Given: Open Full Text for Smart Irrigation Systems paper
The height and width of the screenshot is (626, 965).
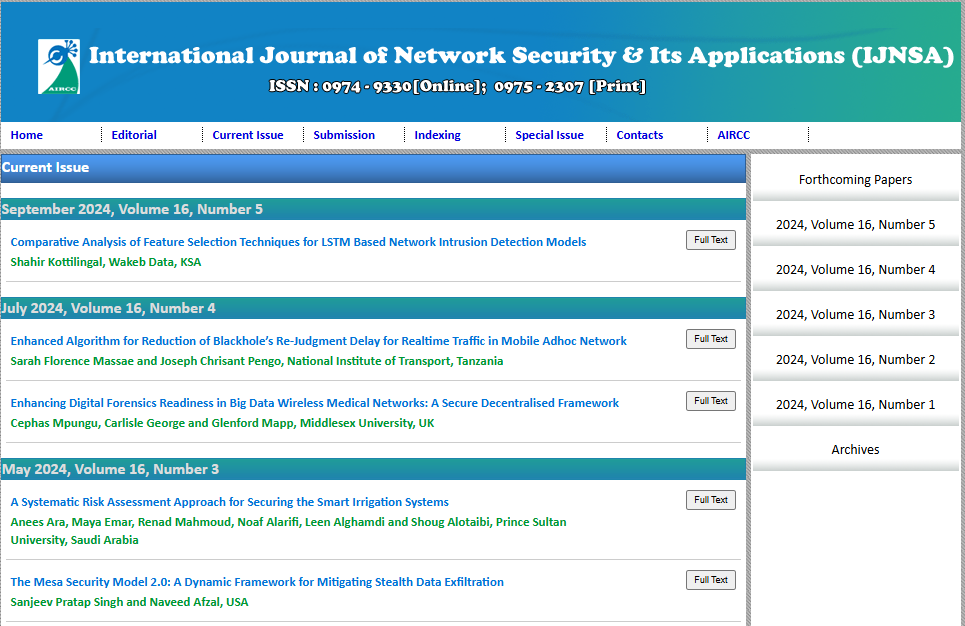Looking at the screenshot, I should pyautogui.click(x=711, y=500).
